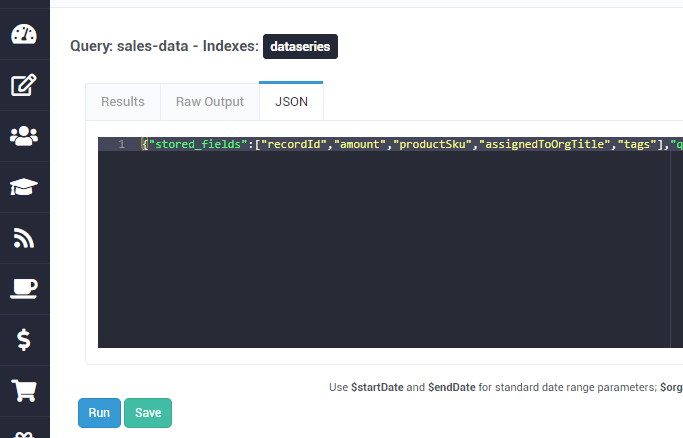Open the dollar sign icon in sidebar
The height and width of the screenshot is (438, 683).
coord(24,340)
